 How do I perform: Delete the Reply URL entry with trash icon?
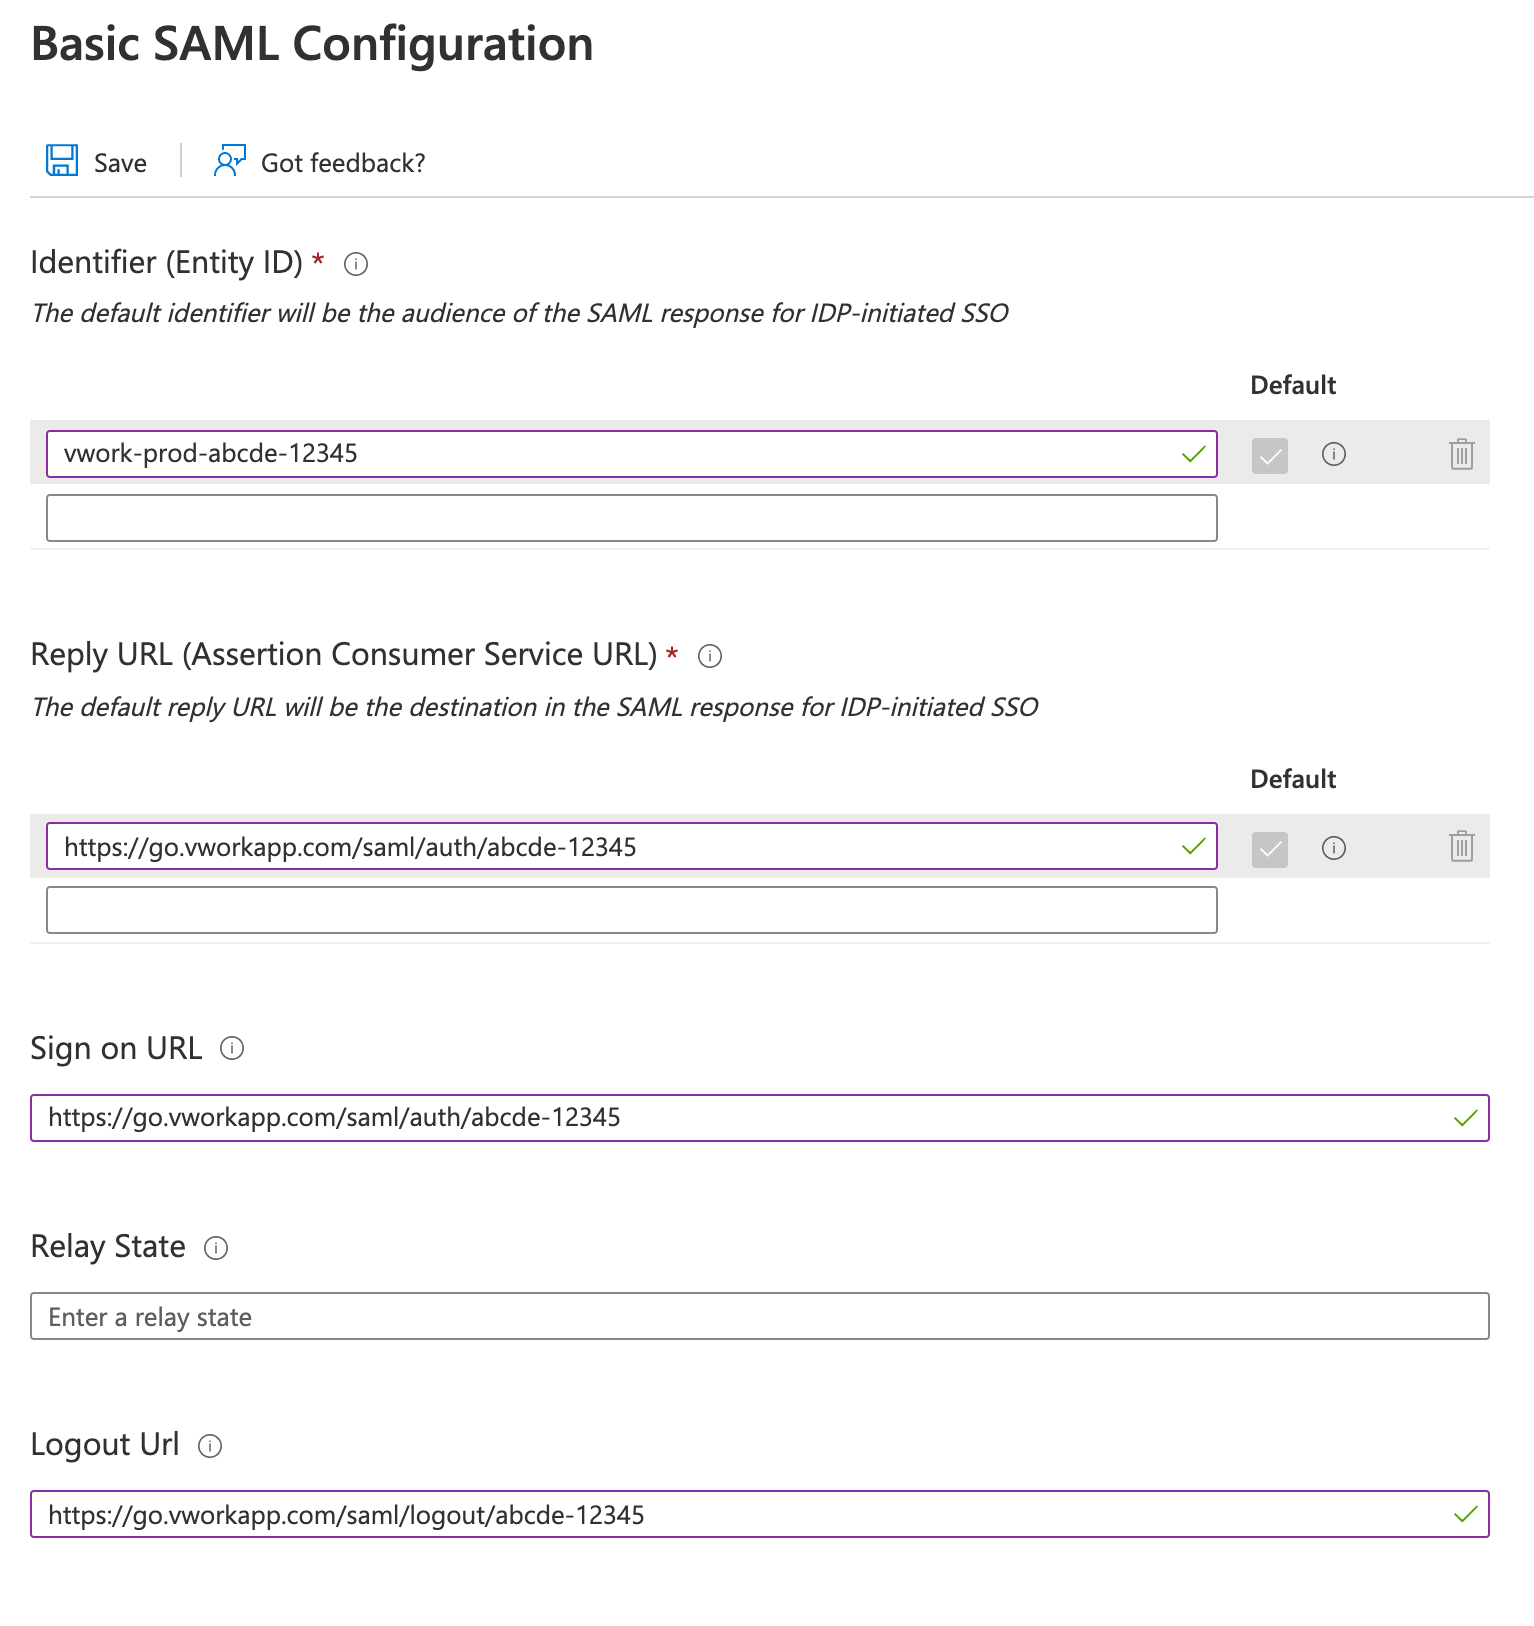(1461, 847)
